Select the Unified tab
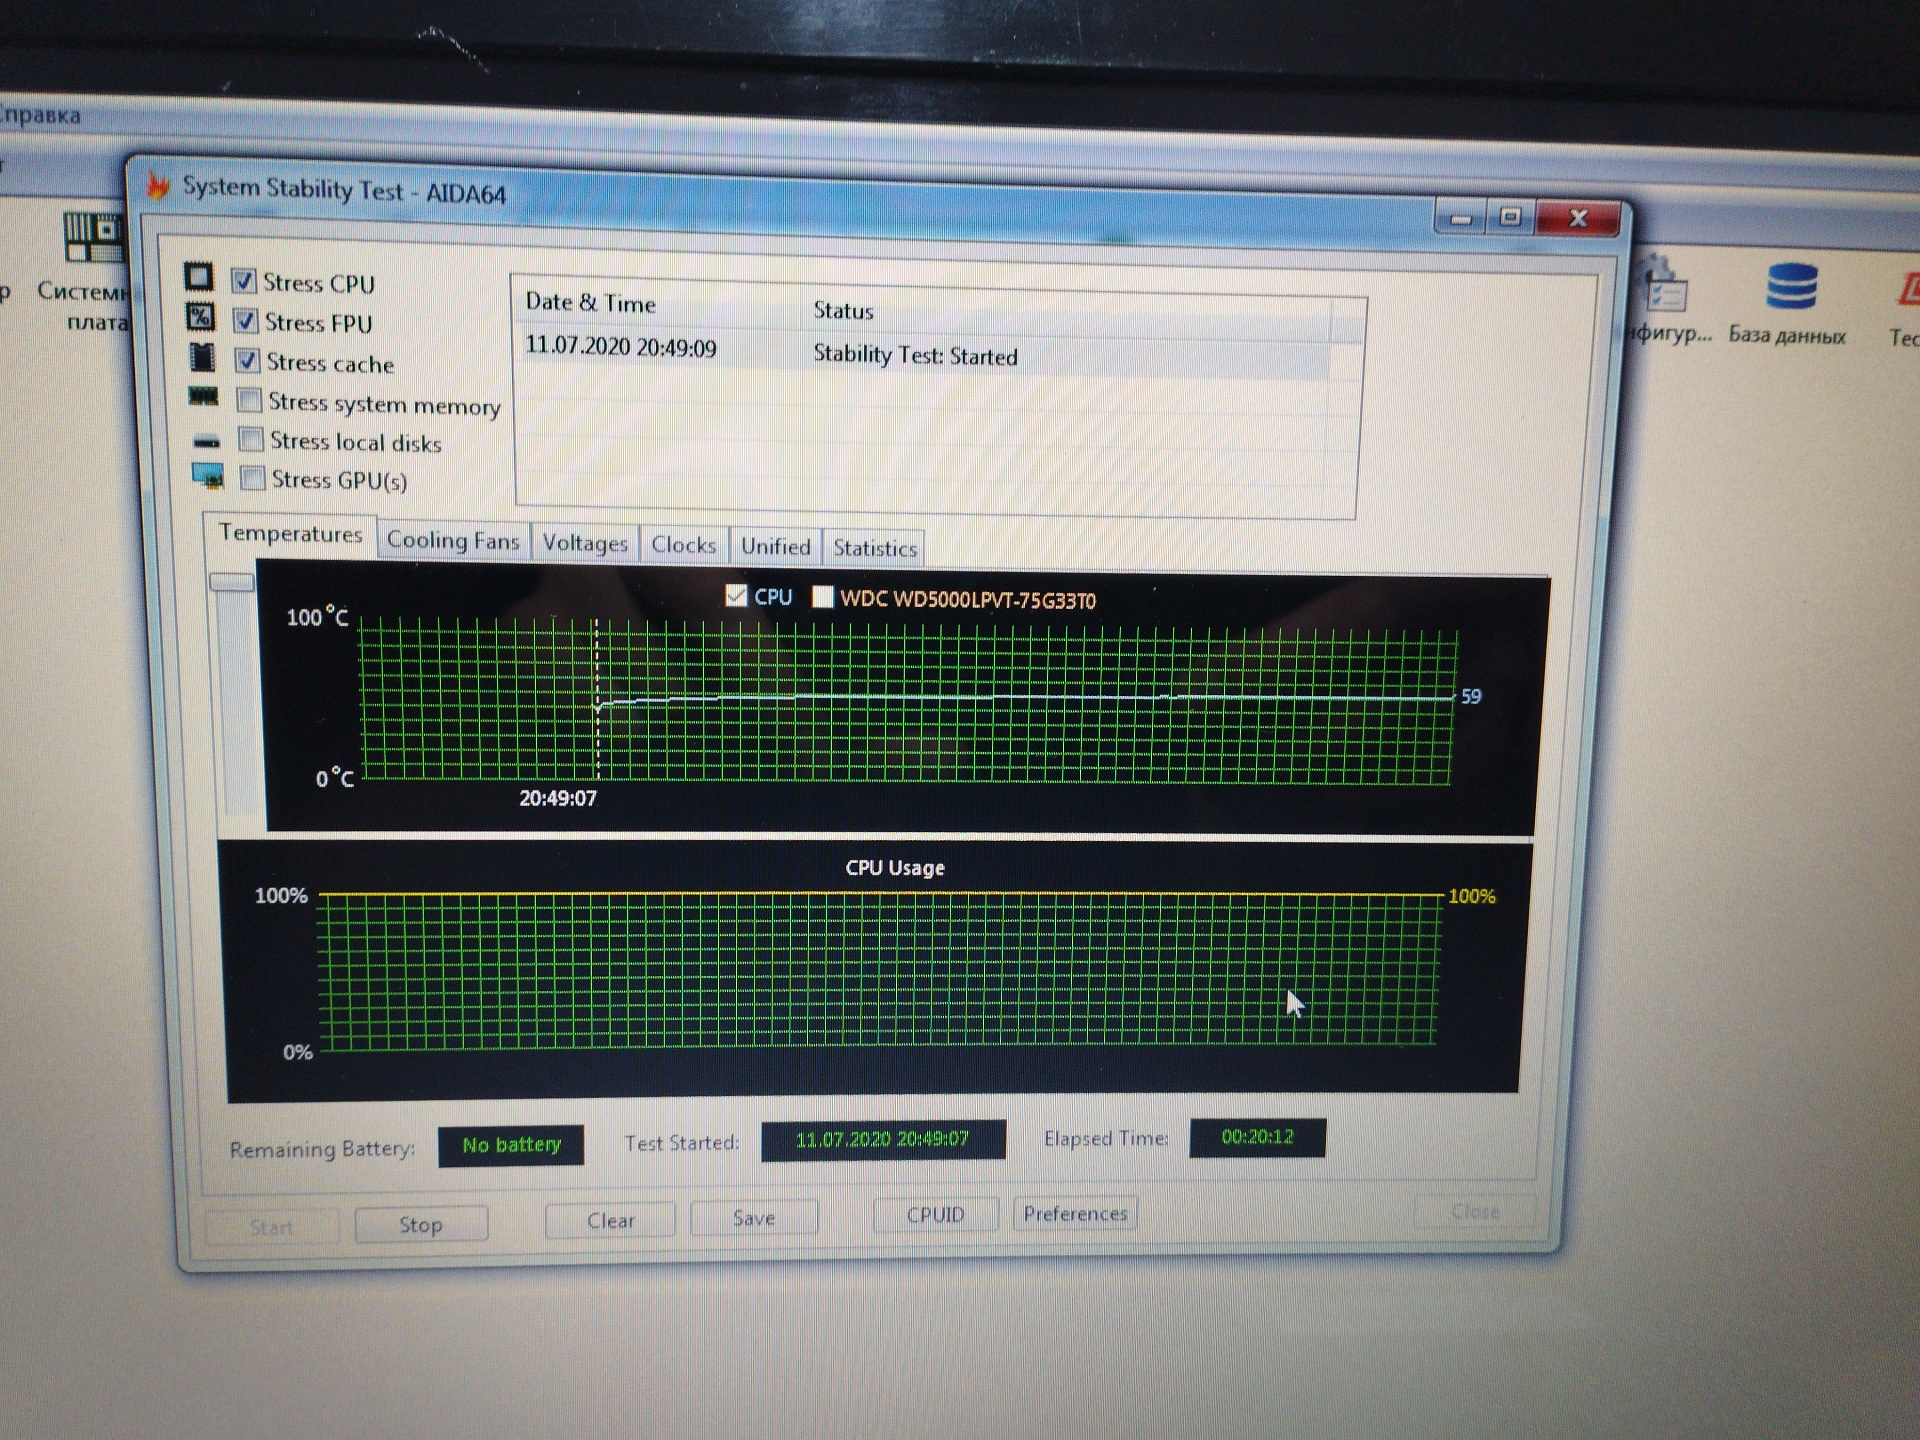 [x=775, y=547]
